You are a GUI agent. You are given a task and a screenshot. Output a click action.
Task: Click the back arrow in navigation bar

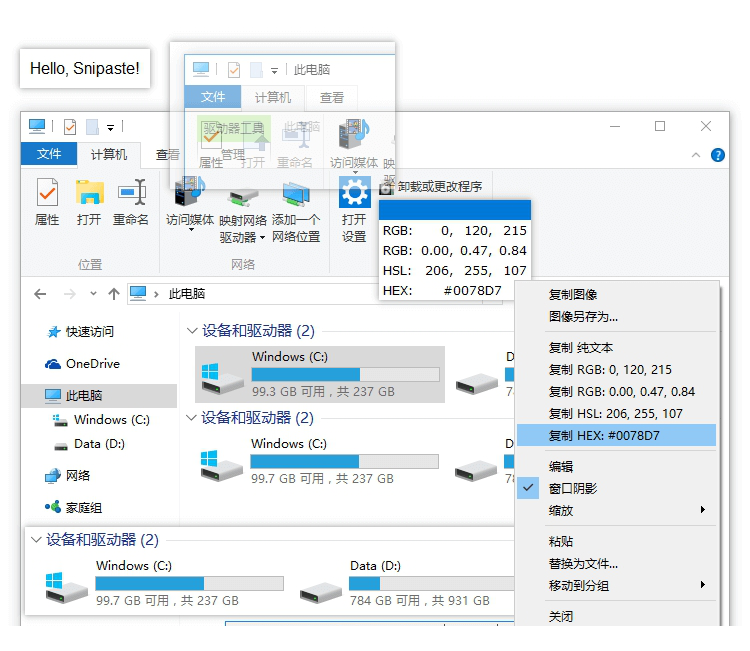[40, 294]
